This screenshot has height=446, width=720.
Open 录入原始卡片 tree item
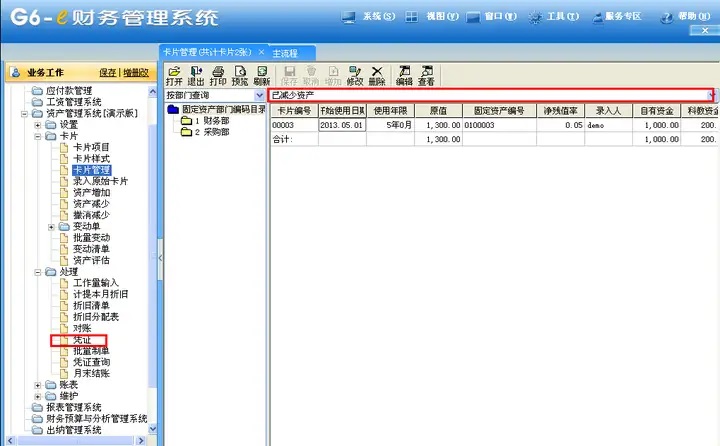(101, 181)
